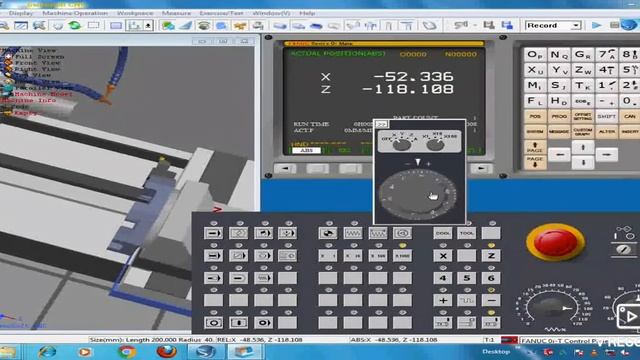Click the O/P address key
The width and height of the screenshot is (640, 360).
[535, 55]
